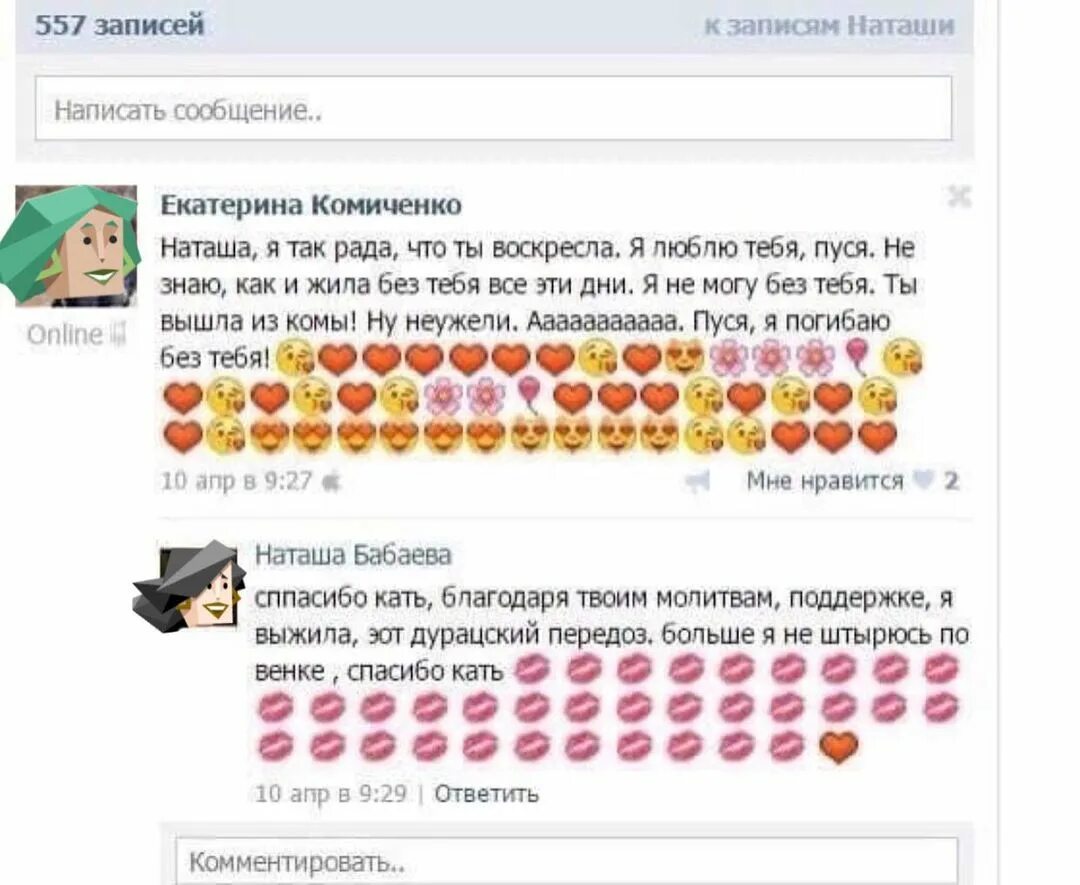Click the balloon emoji in the first emoji row
1080x885 pixels.
tap(857, 357)
